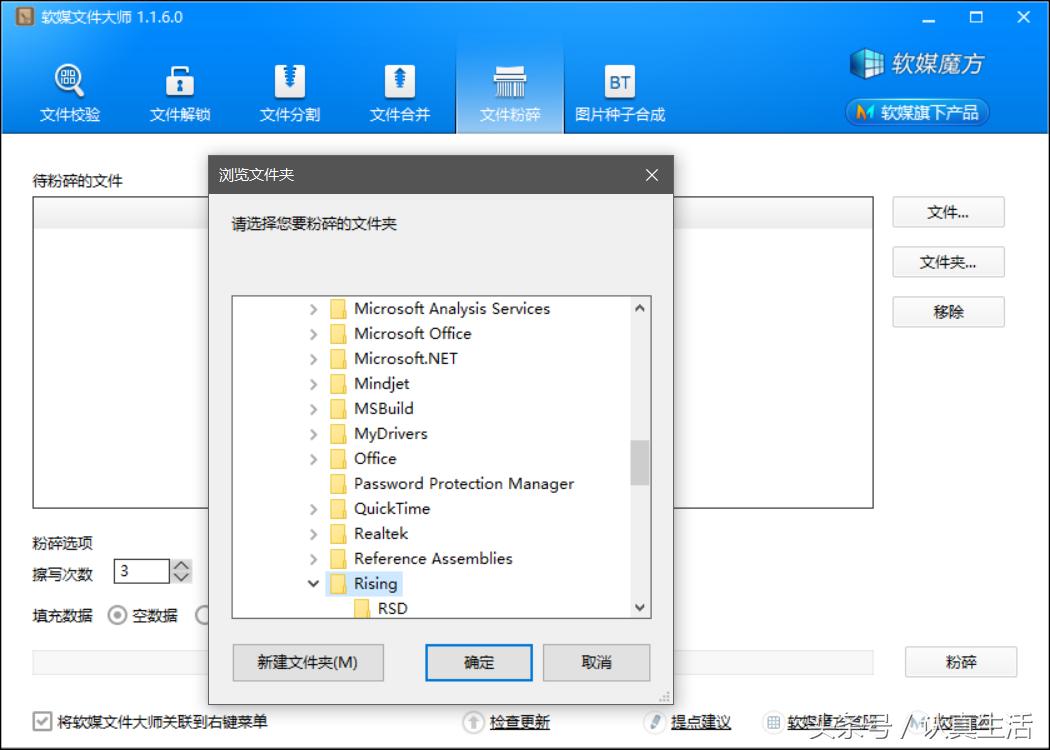Confirm with the 确定 button

coord(479,662)
